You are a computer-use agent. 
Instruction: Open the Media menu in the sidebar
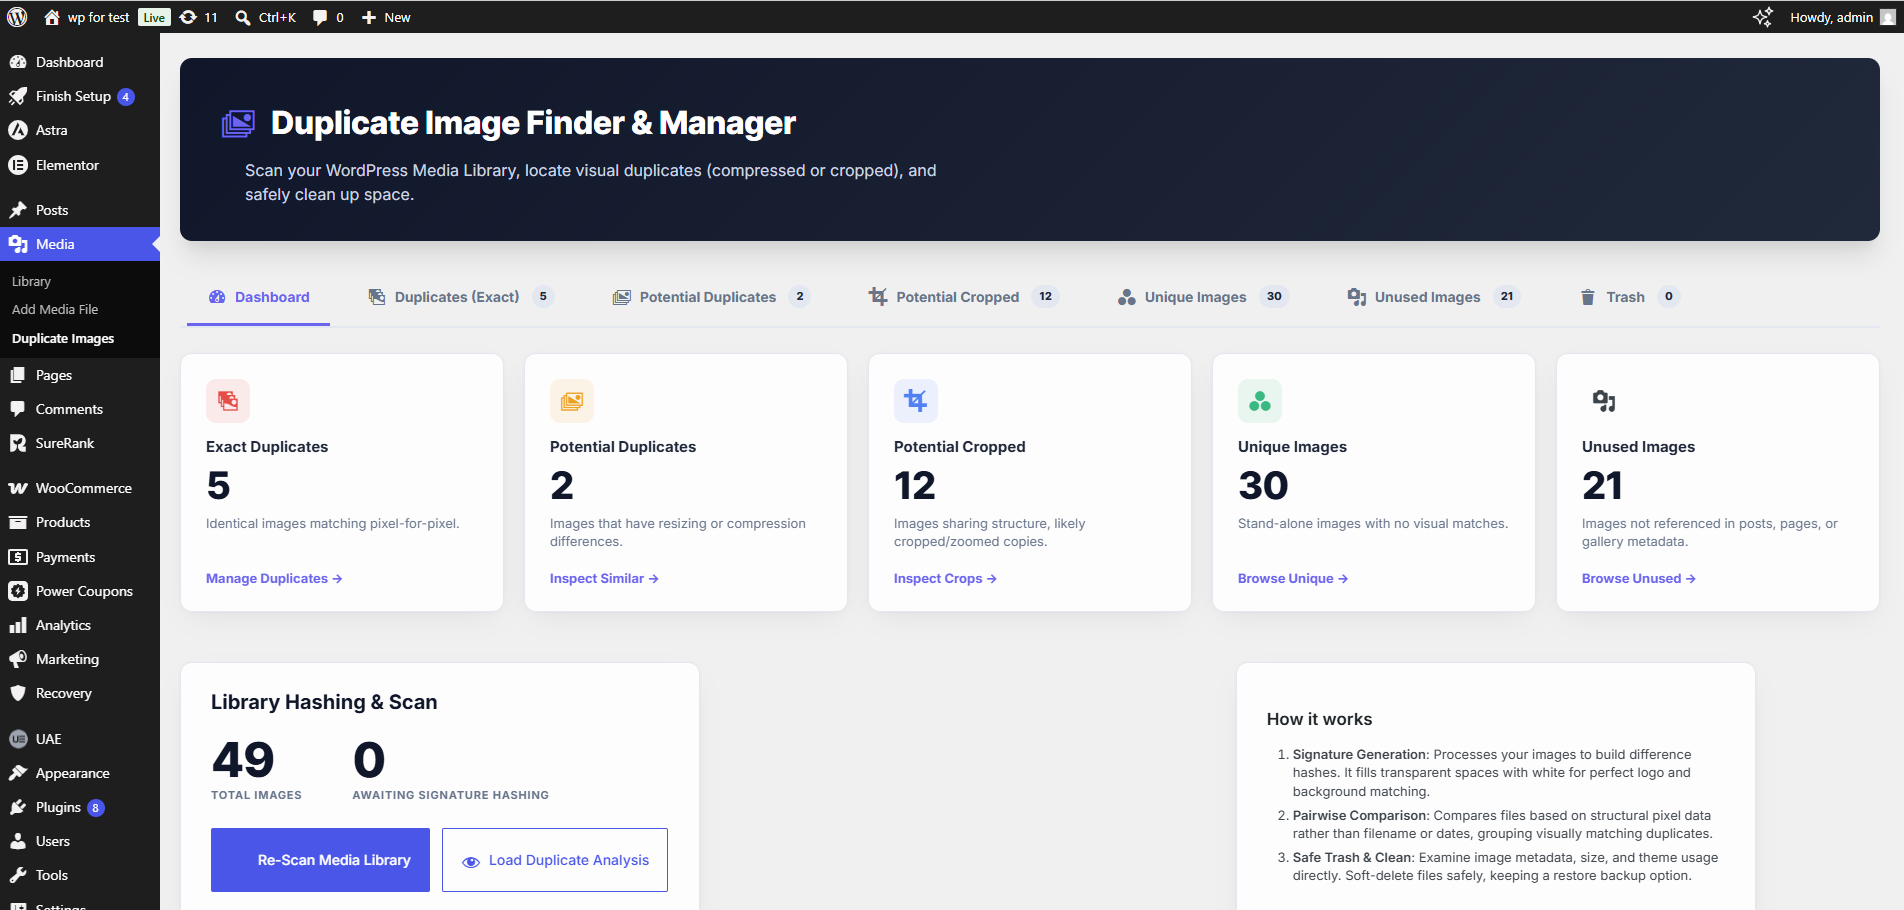click(80, 244)
